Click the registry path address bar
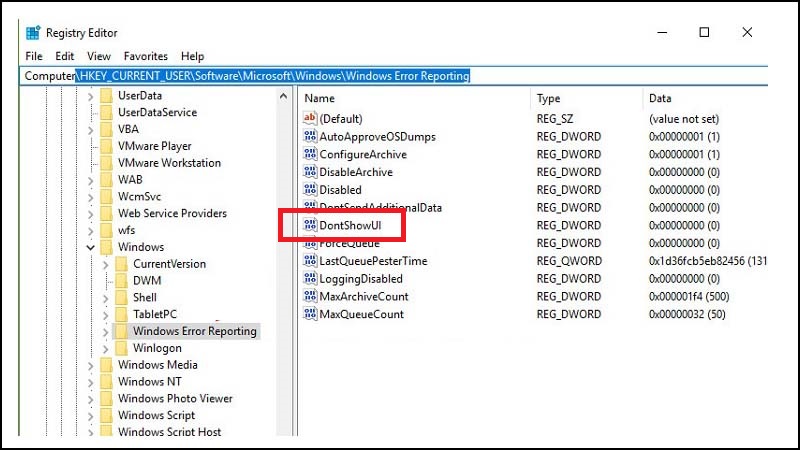800x450 pixels. 393,76
